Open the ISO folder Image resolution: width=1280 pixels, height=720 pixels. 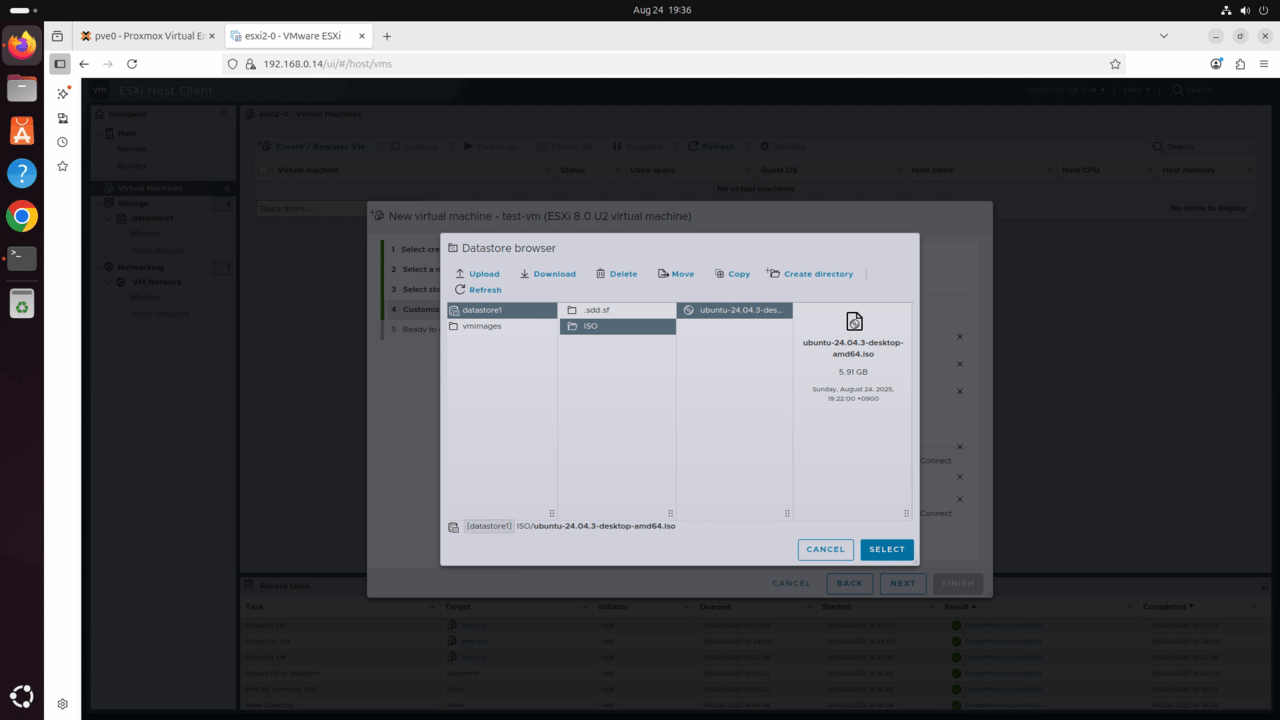[618, 326]
